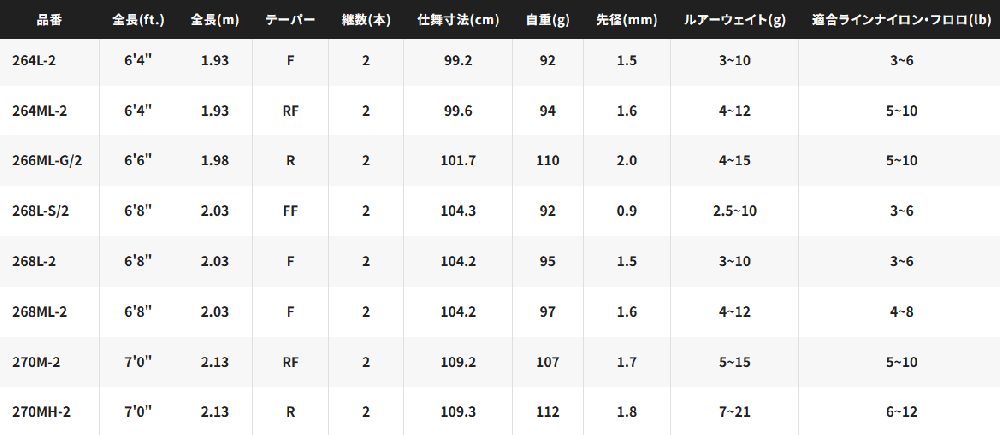
Task: Click the 品番 column header
Action: 50,19
